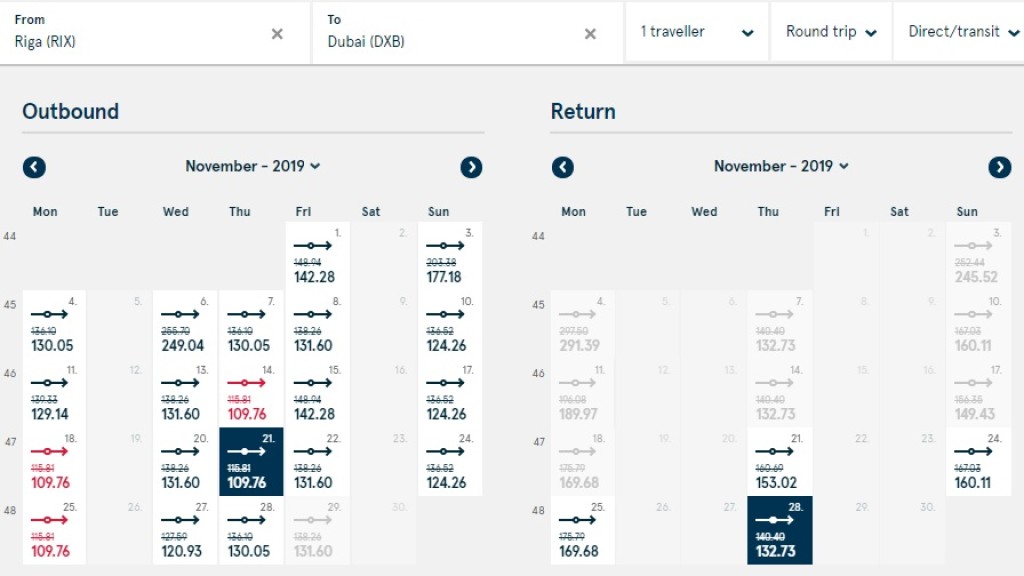The height and width of the screenshot is (576, 1024).
Task: Pick outbound November 27 at 120.93
Action: 185,530
